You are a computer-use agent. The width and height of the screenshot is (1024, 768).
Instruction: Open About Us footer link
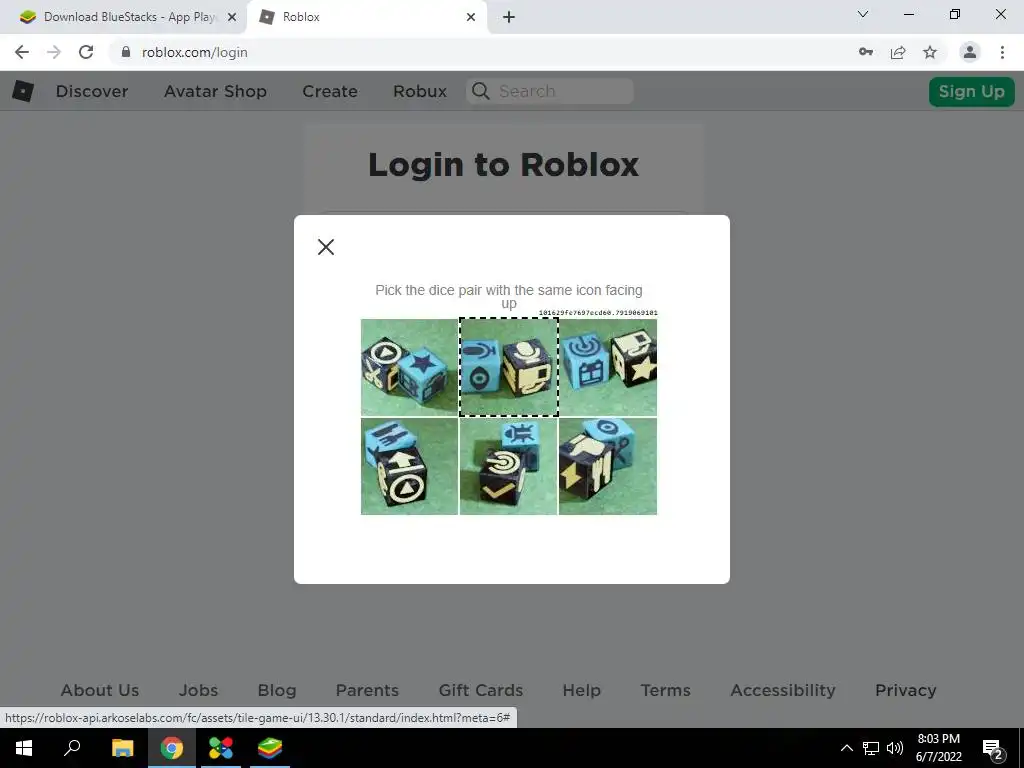coord(100,690)
